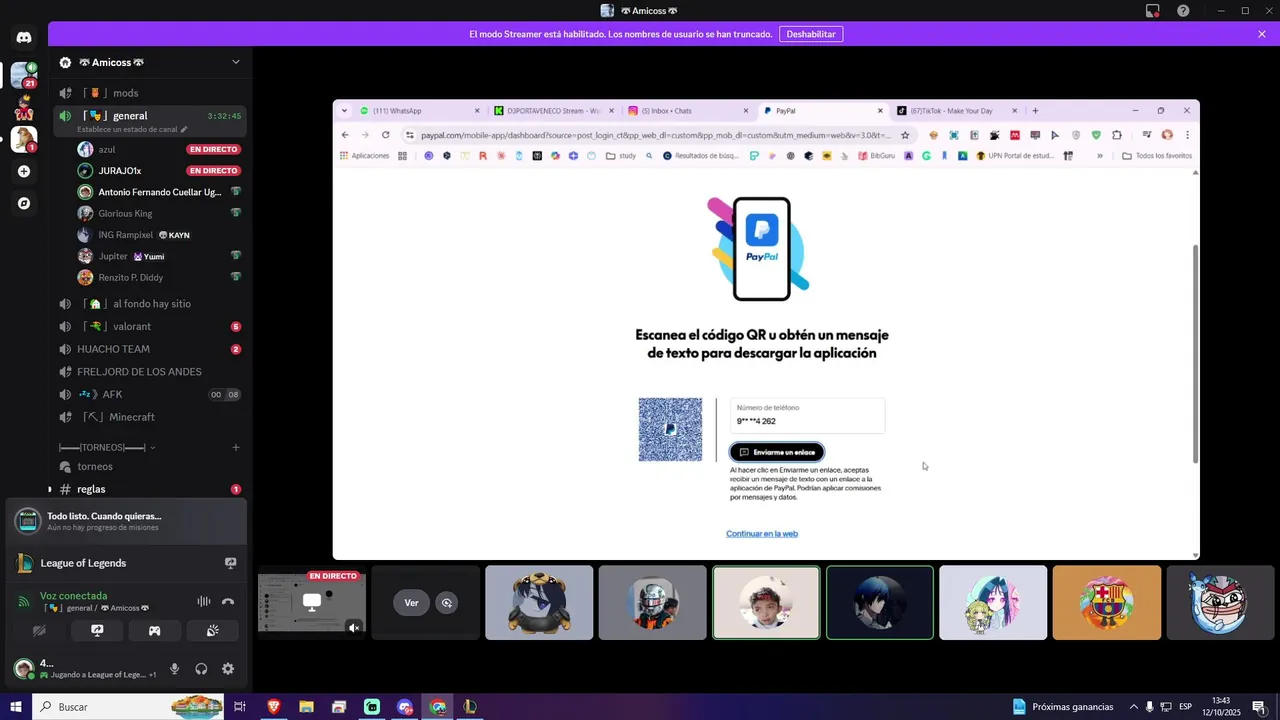This screenshot has width=1280, height=720.
Task: Select the TikTok Make Your Day tab
Action: coord(956,111)
